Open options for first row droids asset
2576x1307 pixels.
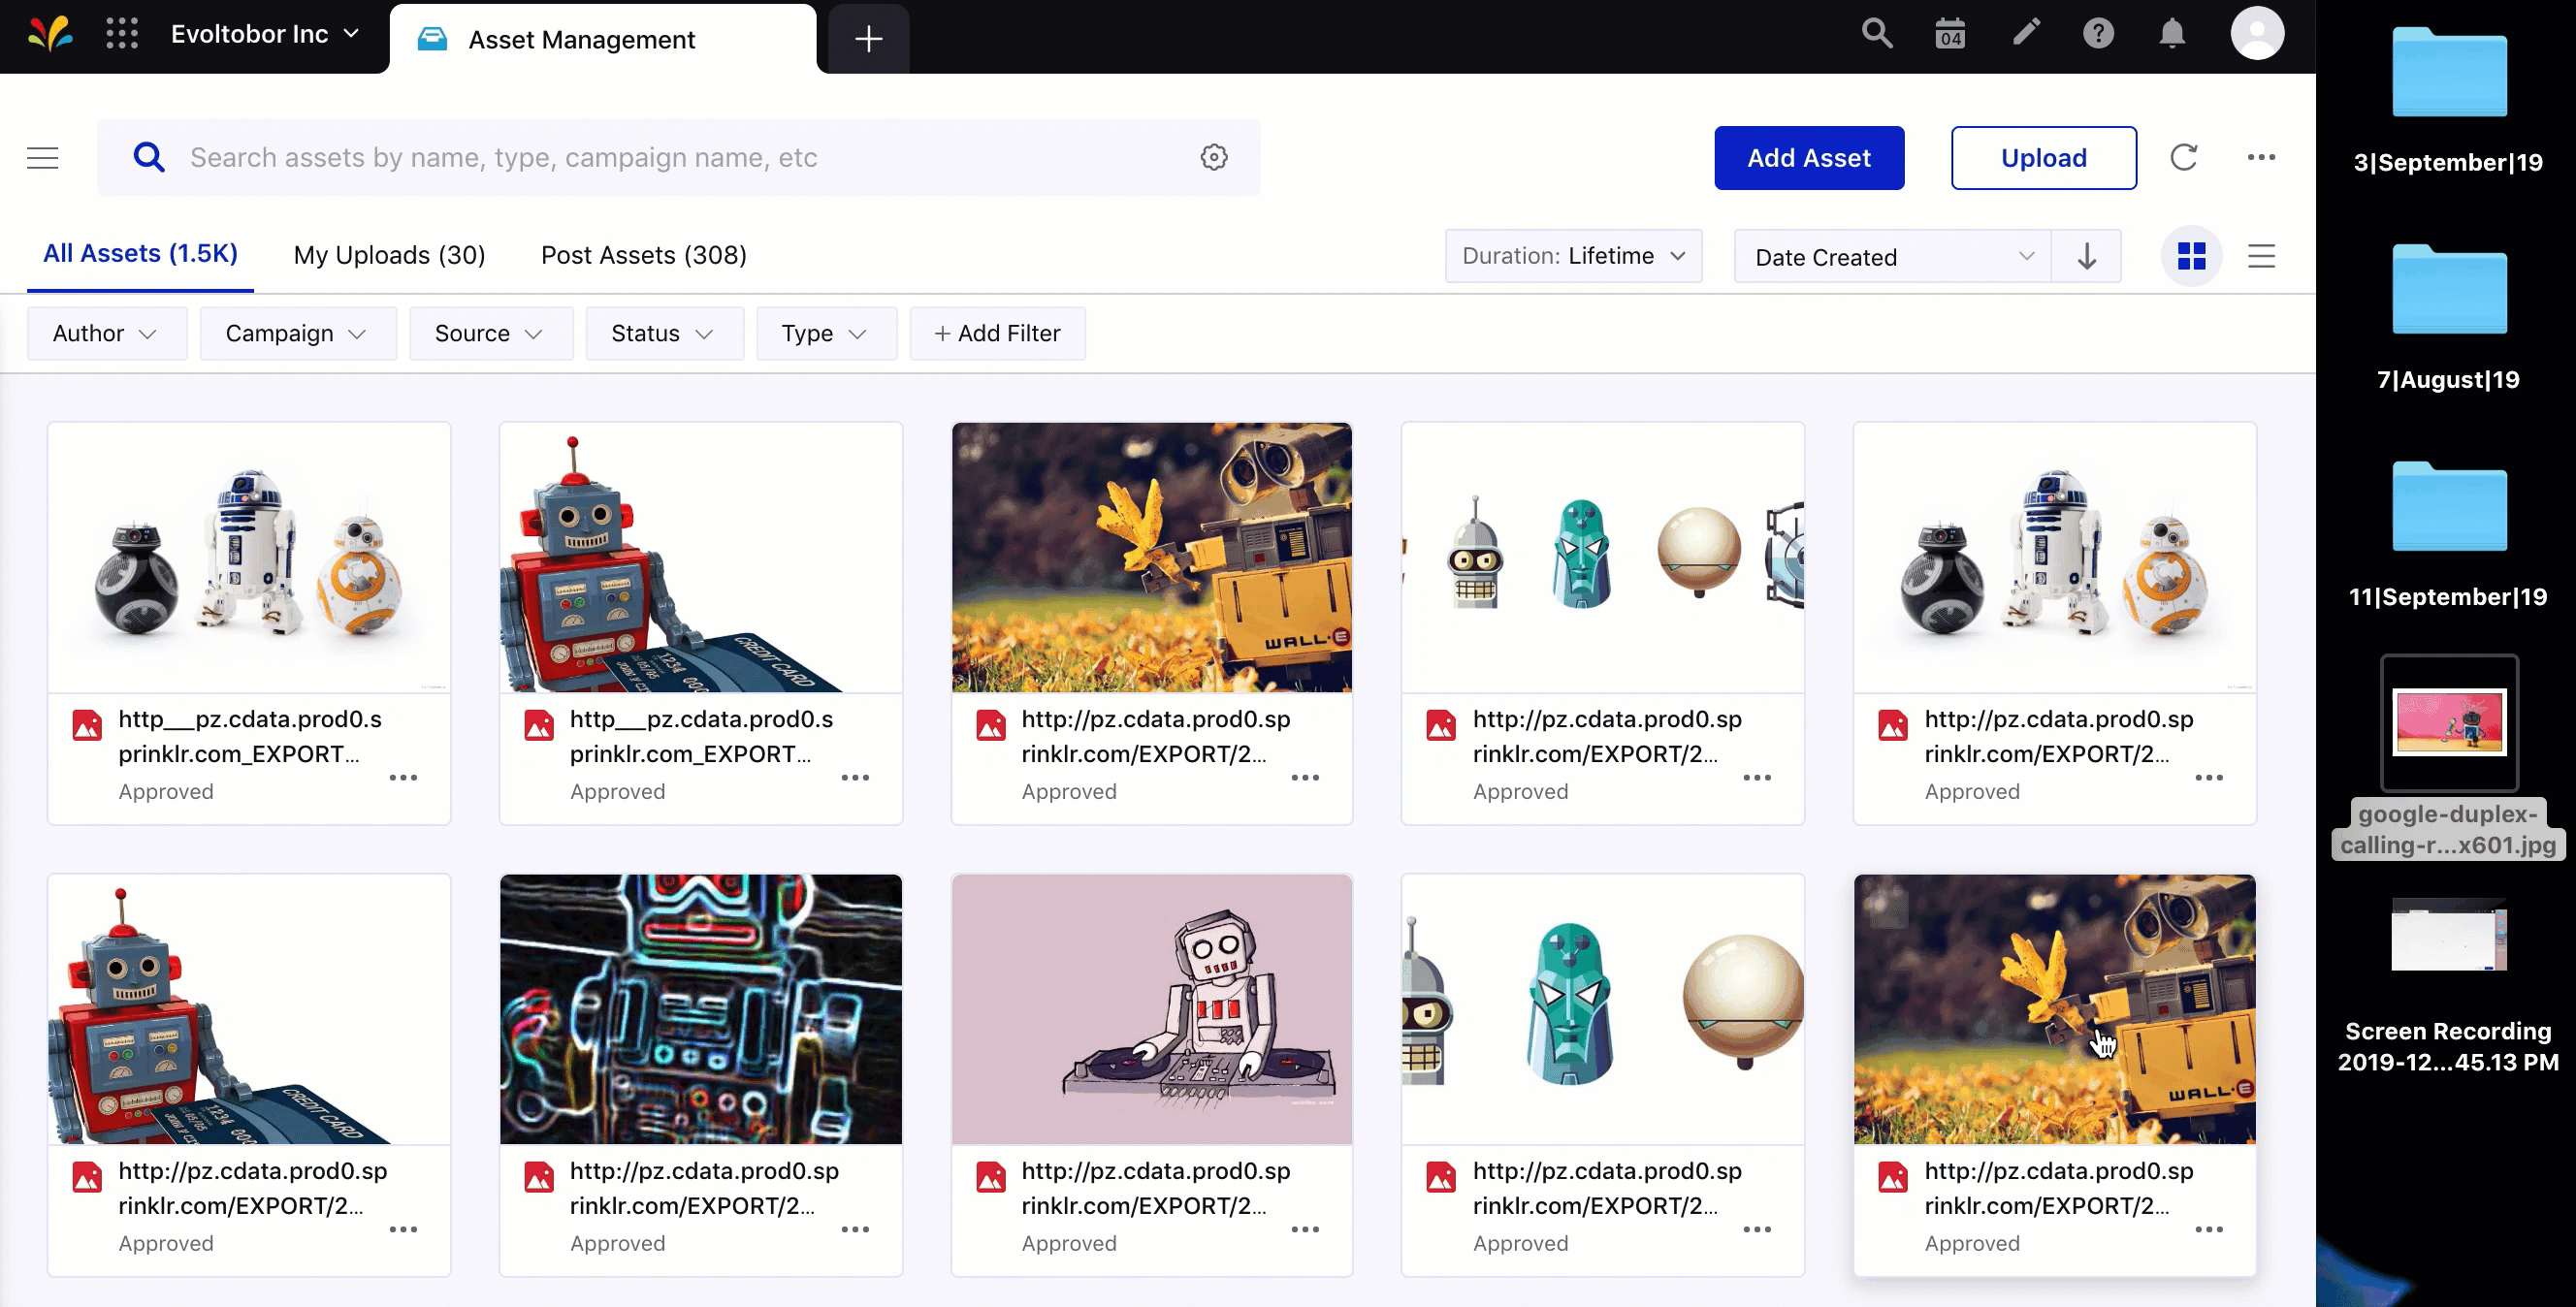coord(403,777)
